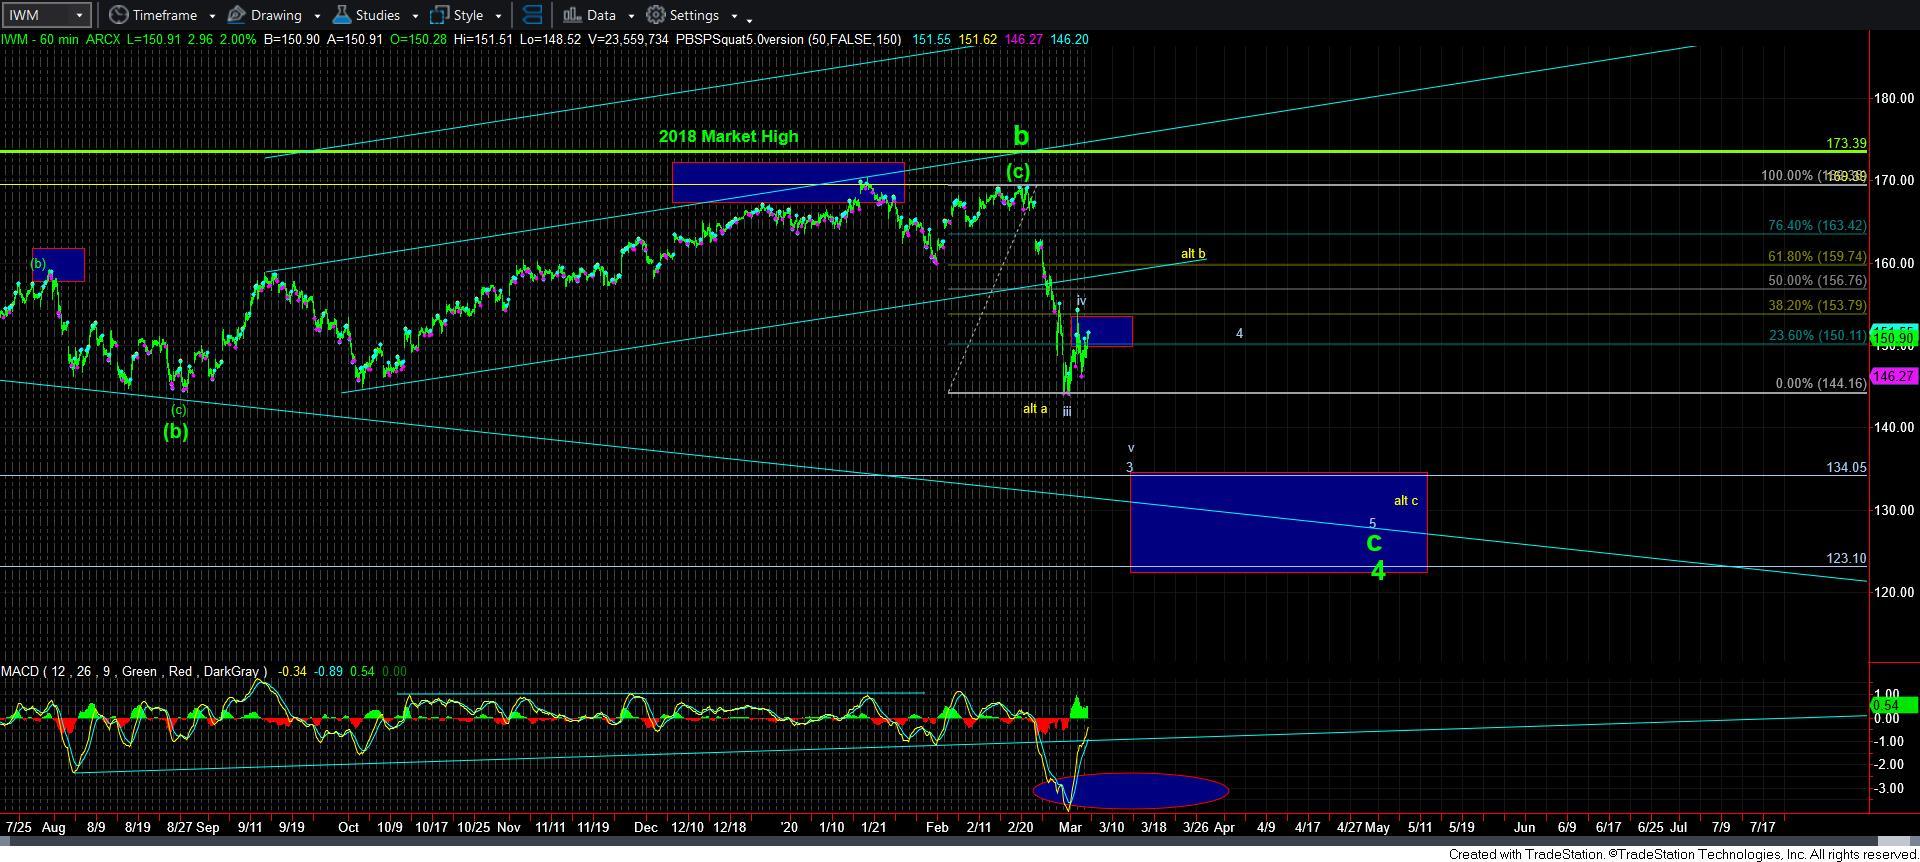This screenshot has width=1920, height=862.
Task: Select the blue ellipse in the MACD panel
Action: (x=1130, y=791)
